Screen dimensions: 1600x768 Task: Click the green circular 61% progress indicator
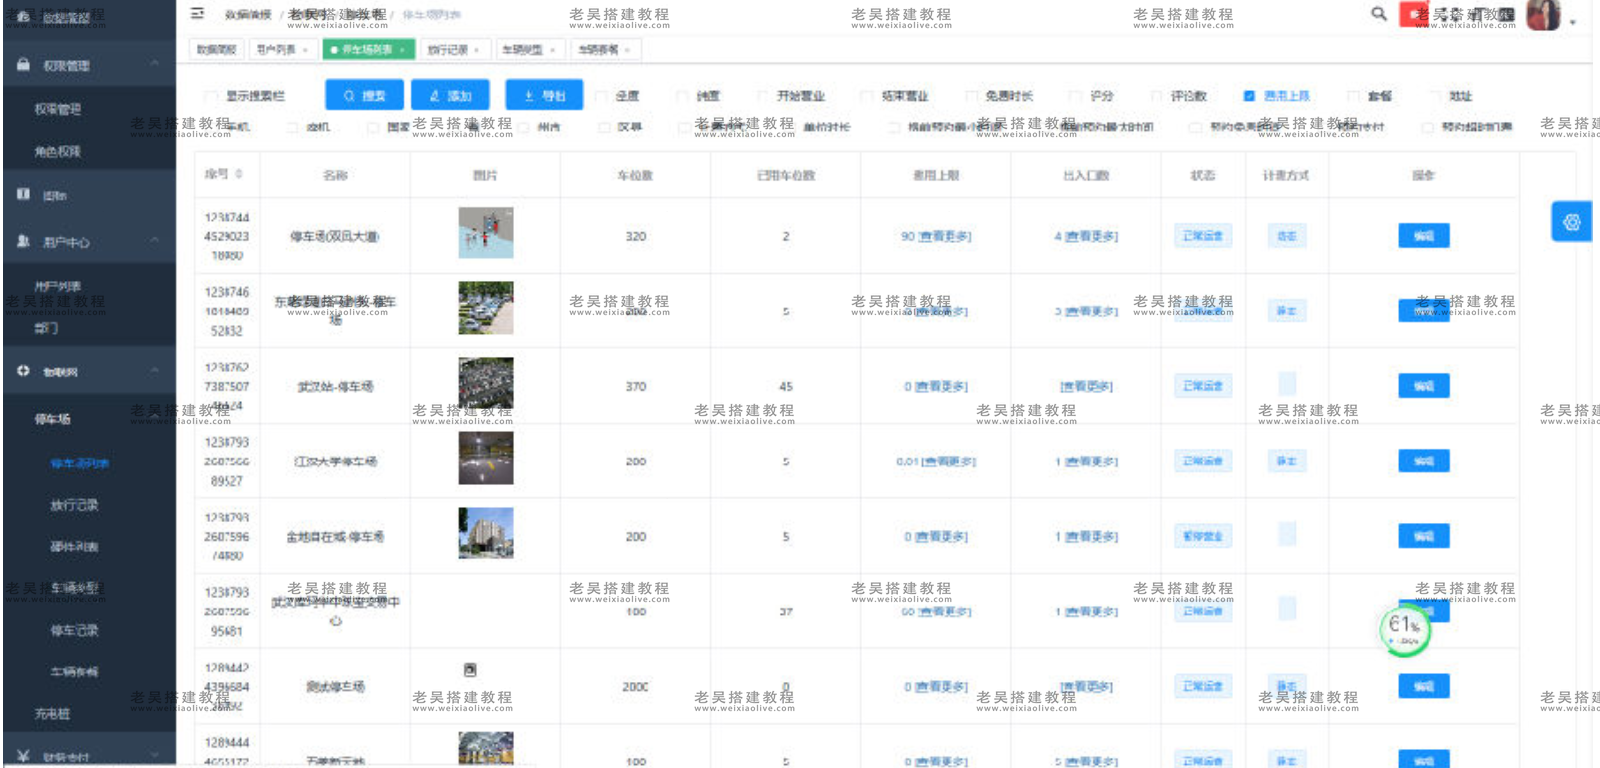pyautogui.click(x=1404, y=629)
